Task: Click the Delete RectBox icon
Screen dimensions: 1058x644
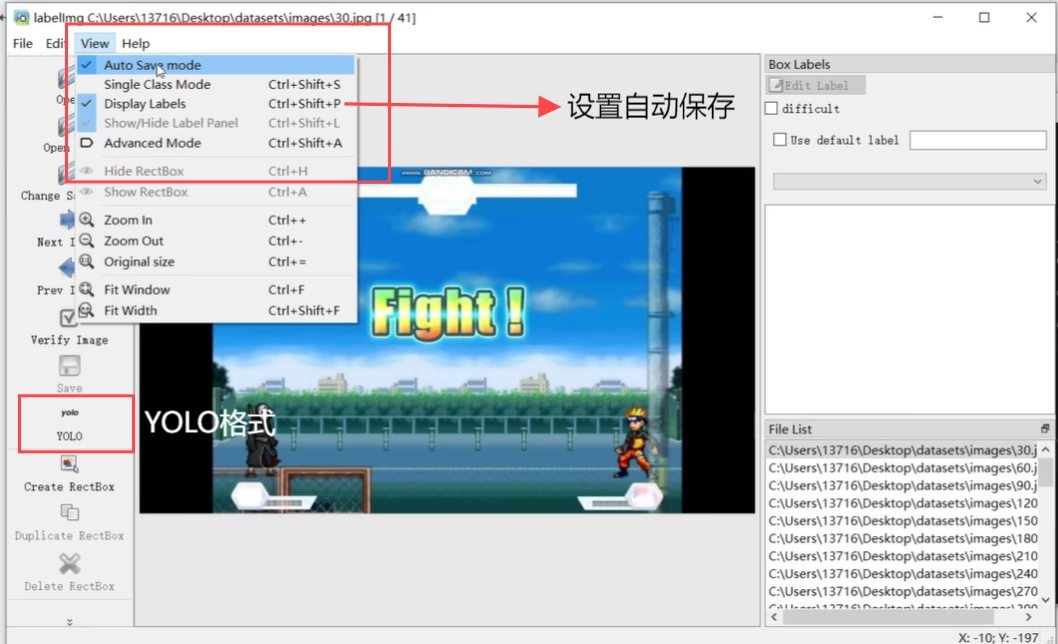Action: [69, 564]
